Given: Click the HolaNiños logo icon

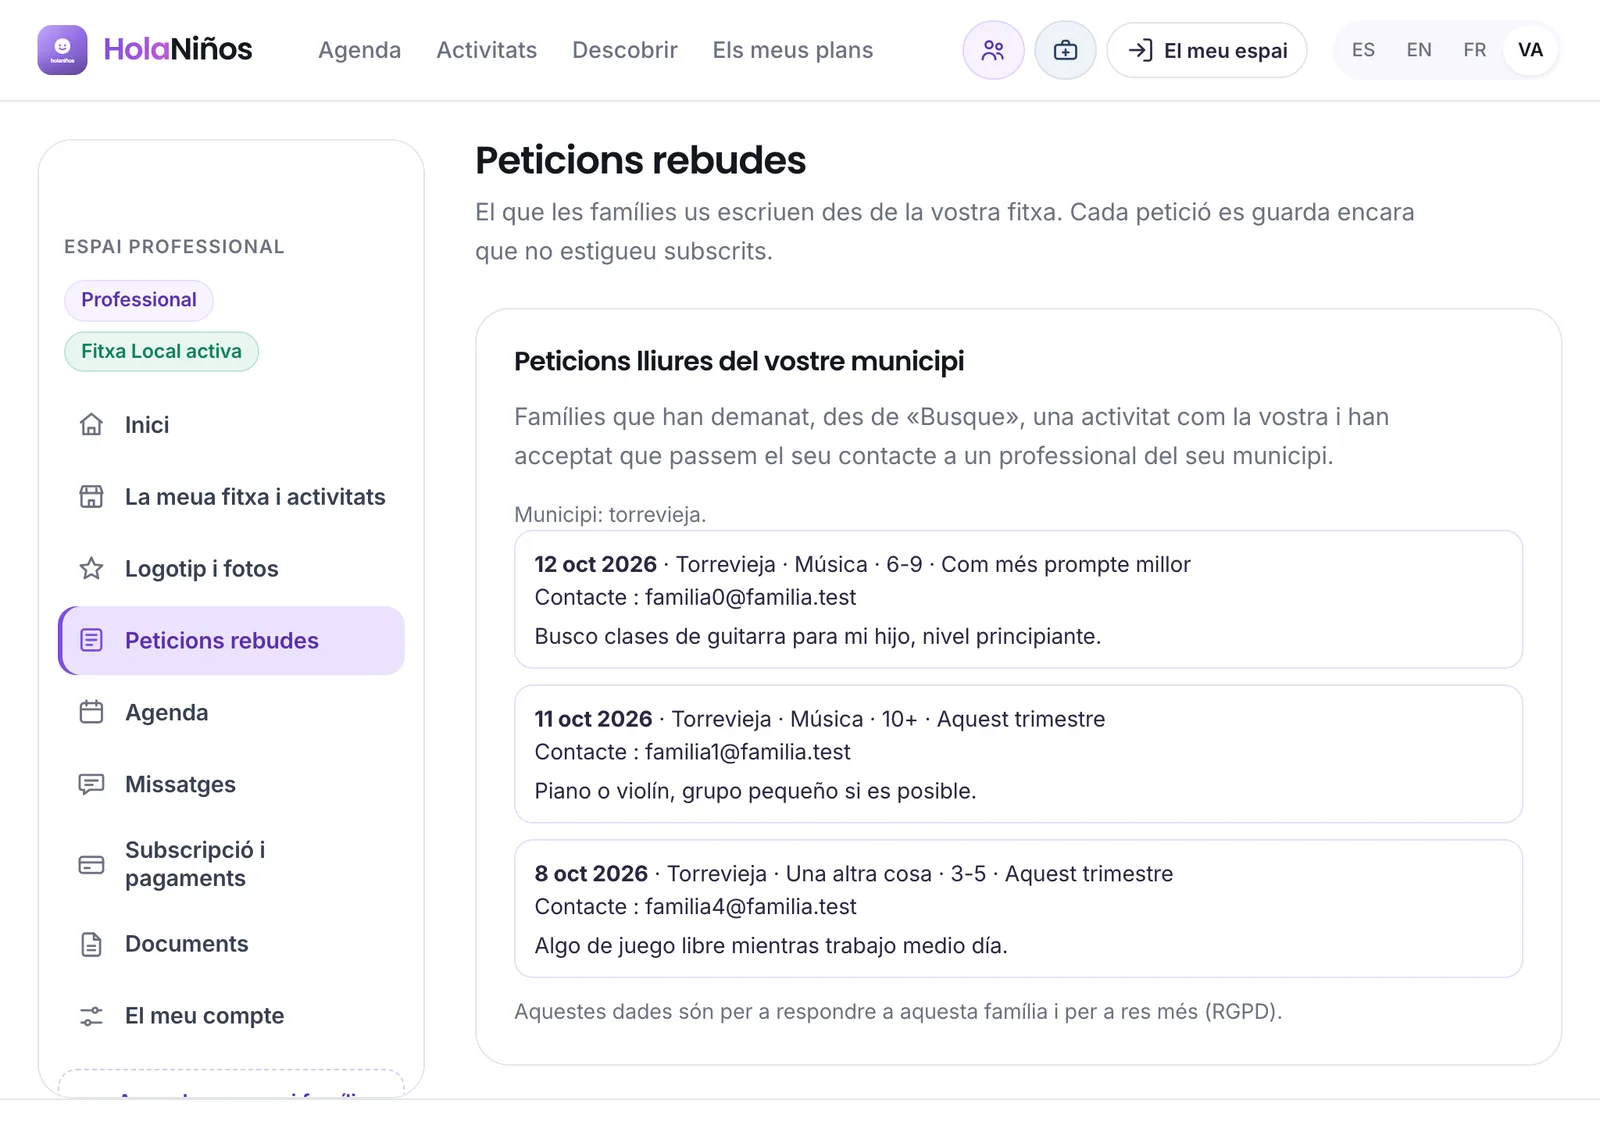Looking at the screenshot, I should pyautogui.click(x=62, y=50).
